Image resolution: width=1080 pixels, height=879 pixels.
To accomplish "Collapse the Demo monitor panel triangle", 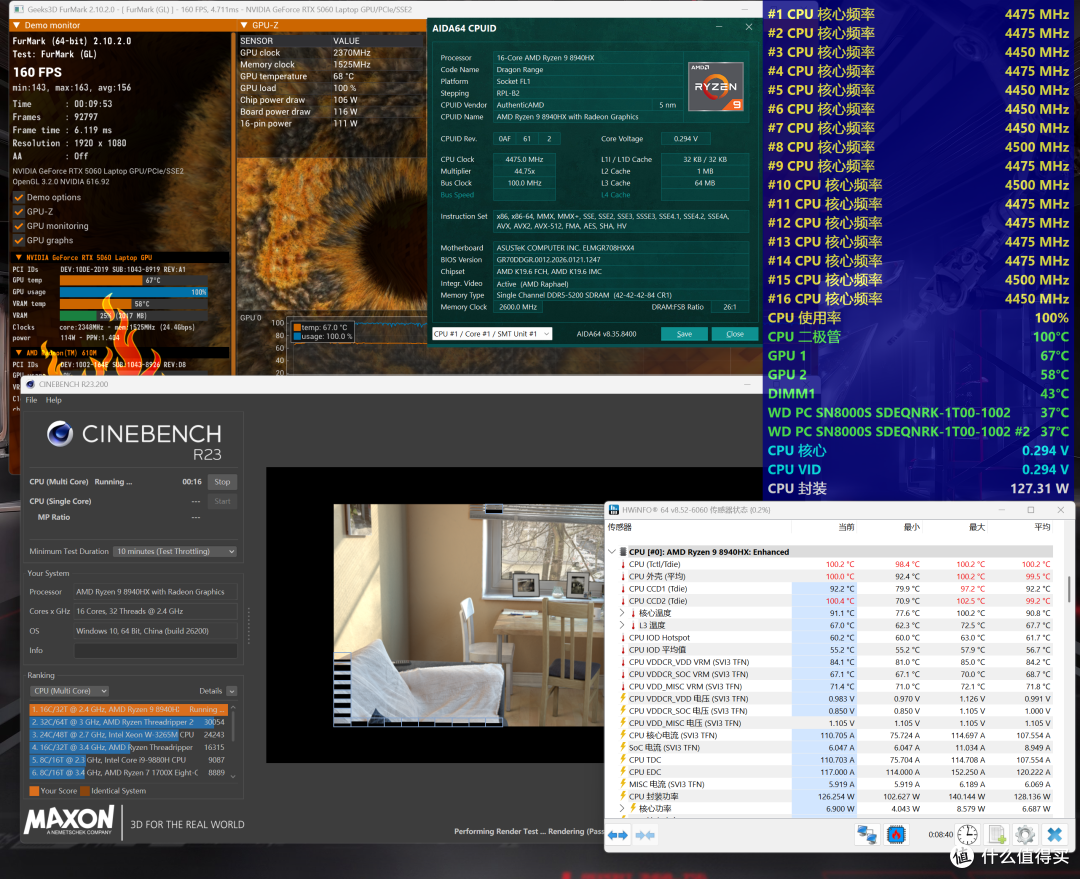I will 17,25.
